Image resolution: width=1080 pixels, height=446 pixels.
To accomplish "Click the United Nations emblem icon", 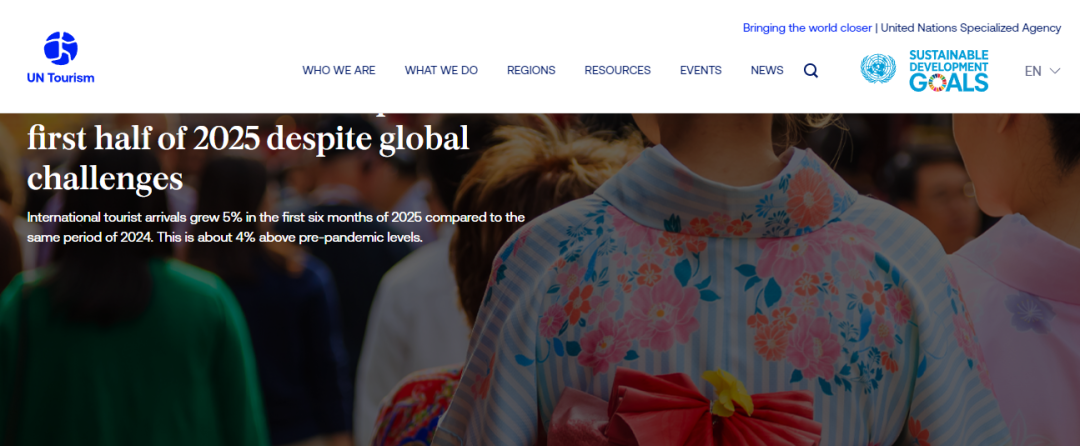I will click(x=878, y=69).
